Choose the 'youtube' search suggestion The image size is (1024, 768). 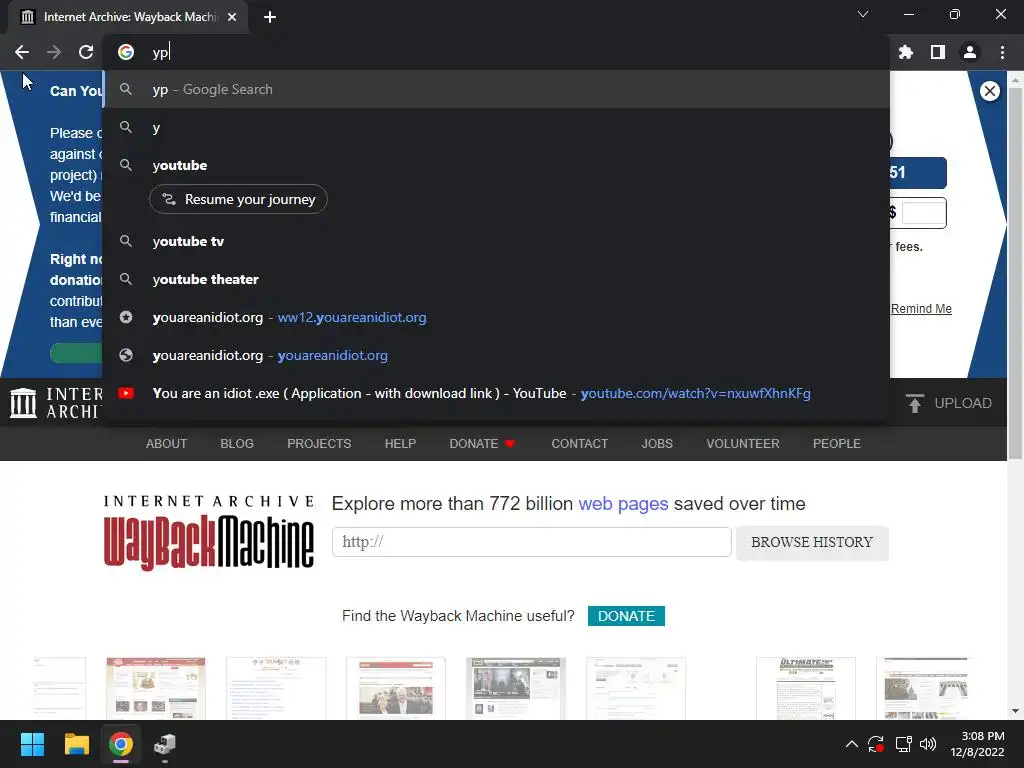[x=496, y=165]
